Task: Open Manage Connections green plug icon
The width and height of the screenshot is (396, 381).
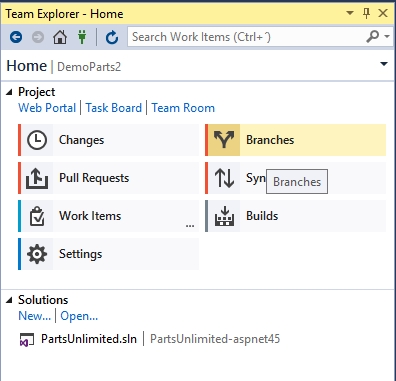Action: click(x=82, y=37)
